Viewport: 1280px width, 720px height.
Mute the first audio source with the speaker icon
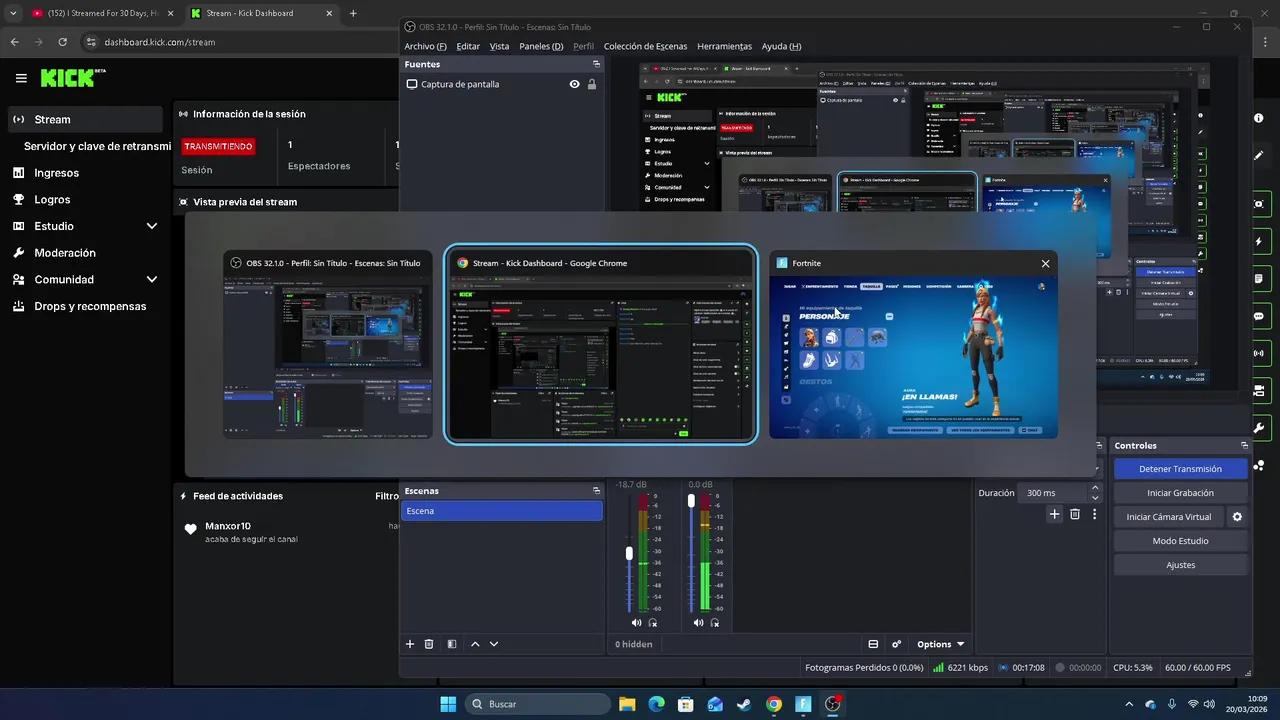(x=636, y=622)
